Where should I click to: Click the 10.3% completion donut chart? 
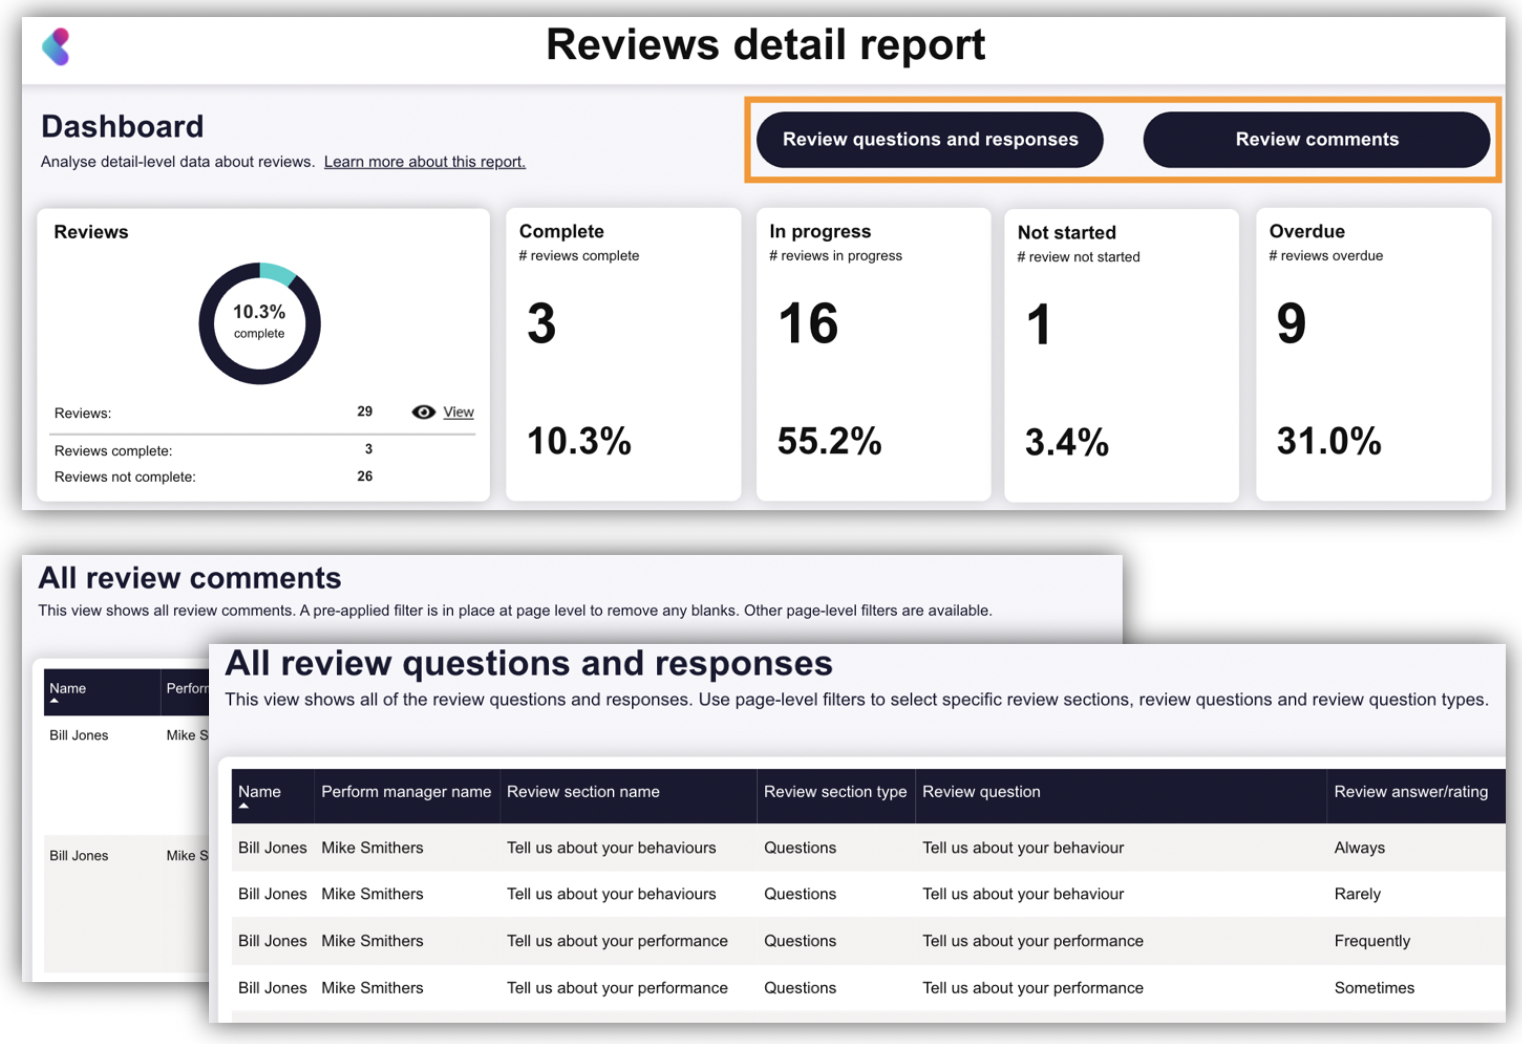click(260, 322)
